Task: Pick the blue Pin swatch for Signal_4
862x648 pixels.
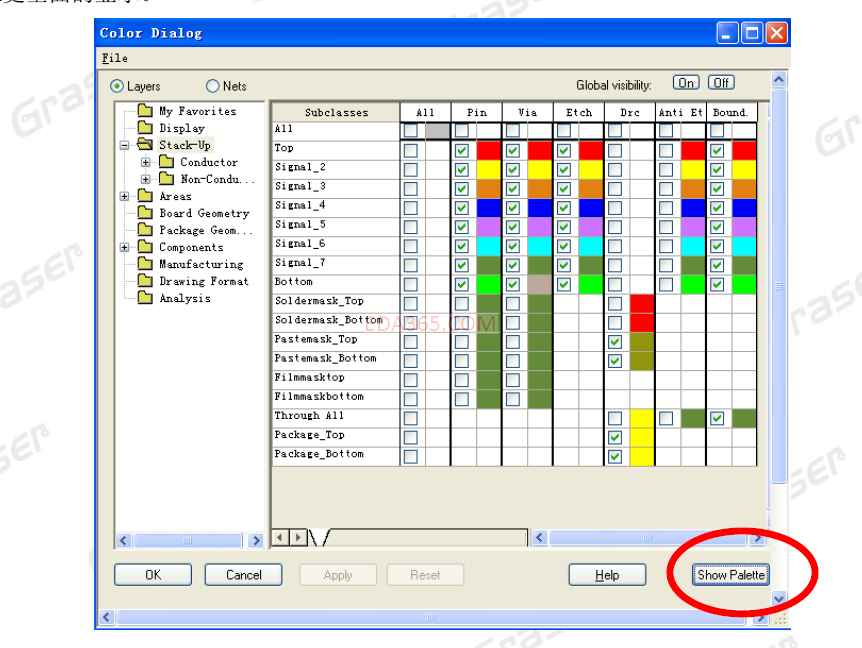Action: tap(489, 208)
